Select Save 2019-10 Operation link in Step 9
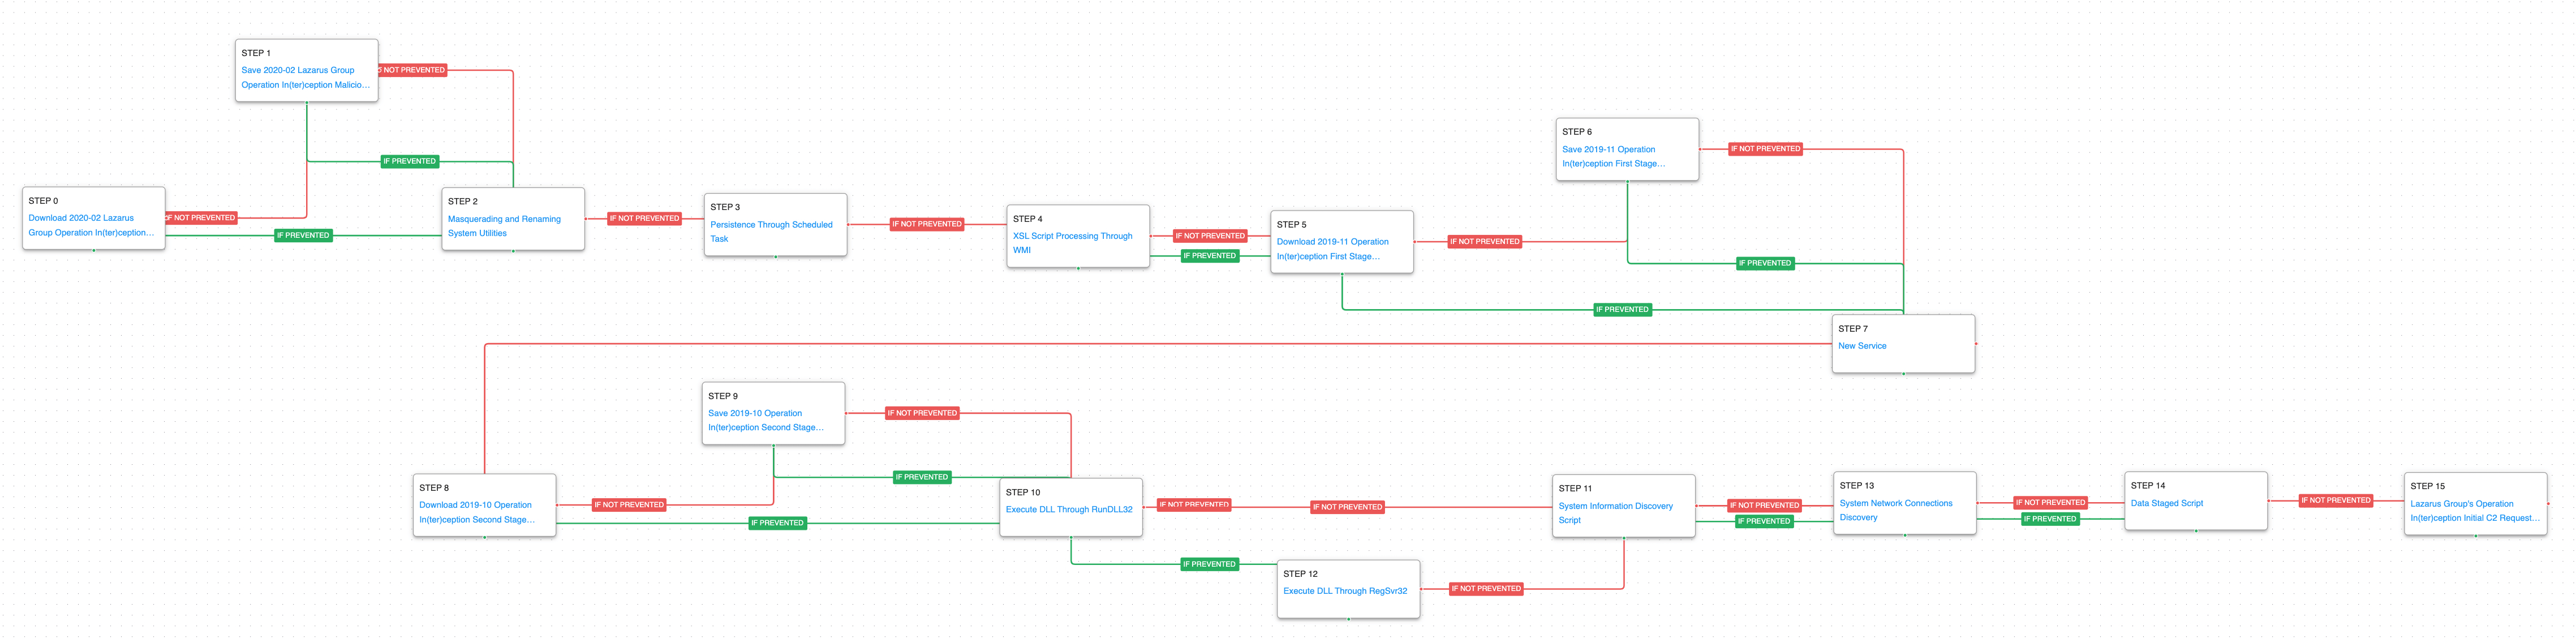The width and height of the screenshot is (2576, 638). (x=754, y=414)
